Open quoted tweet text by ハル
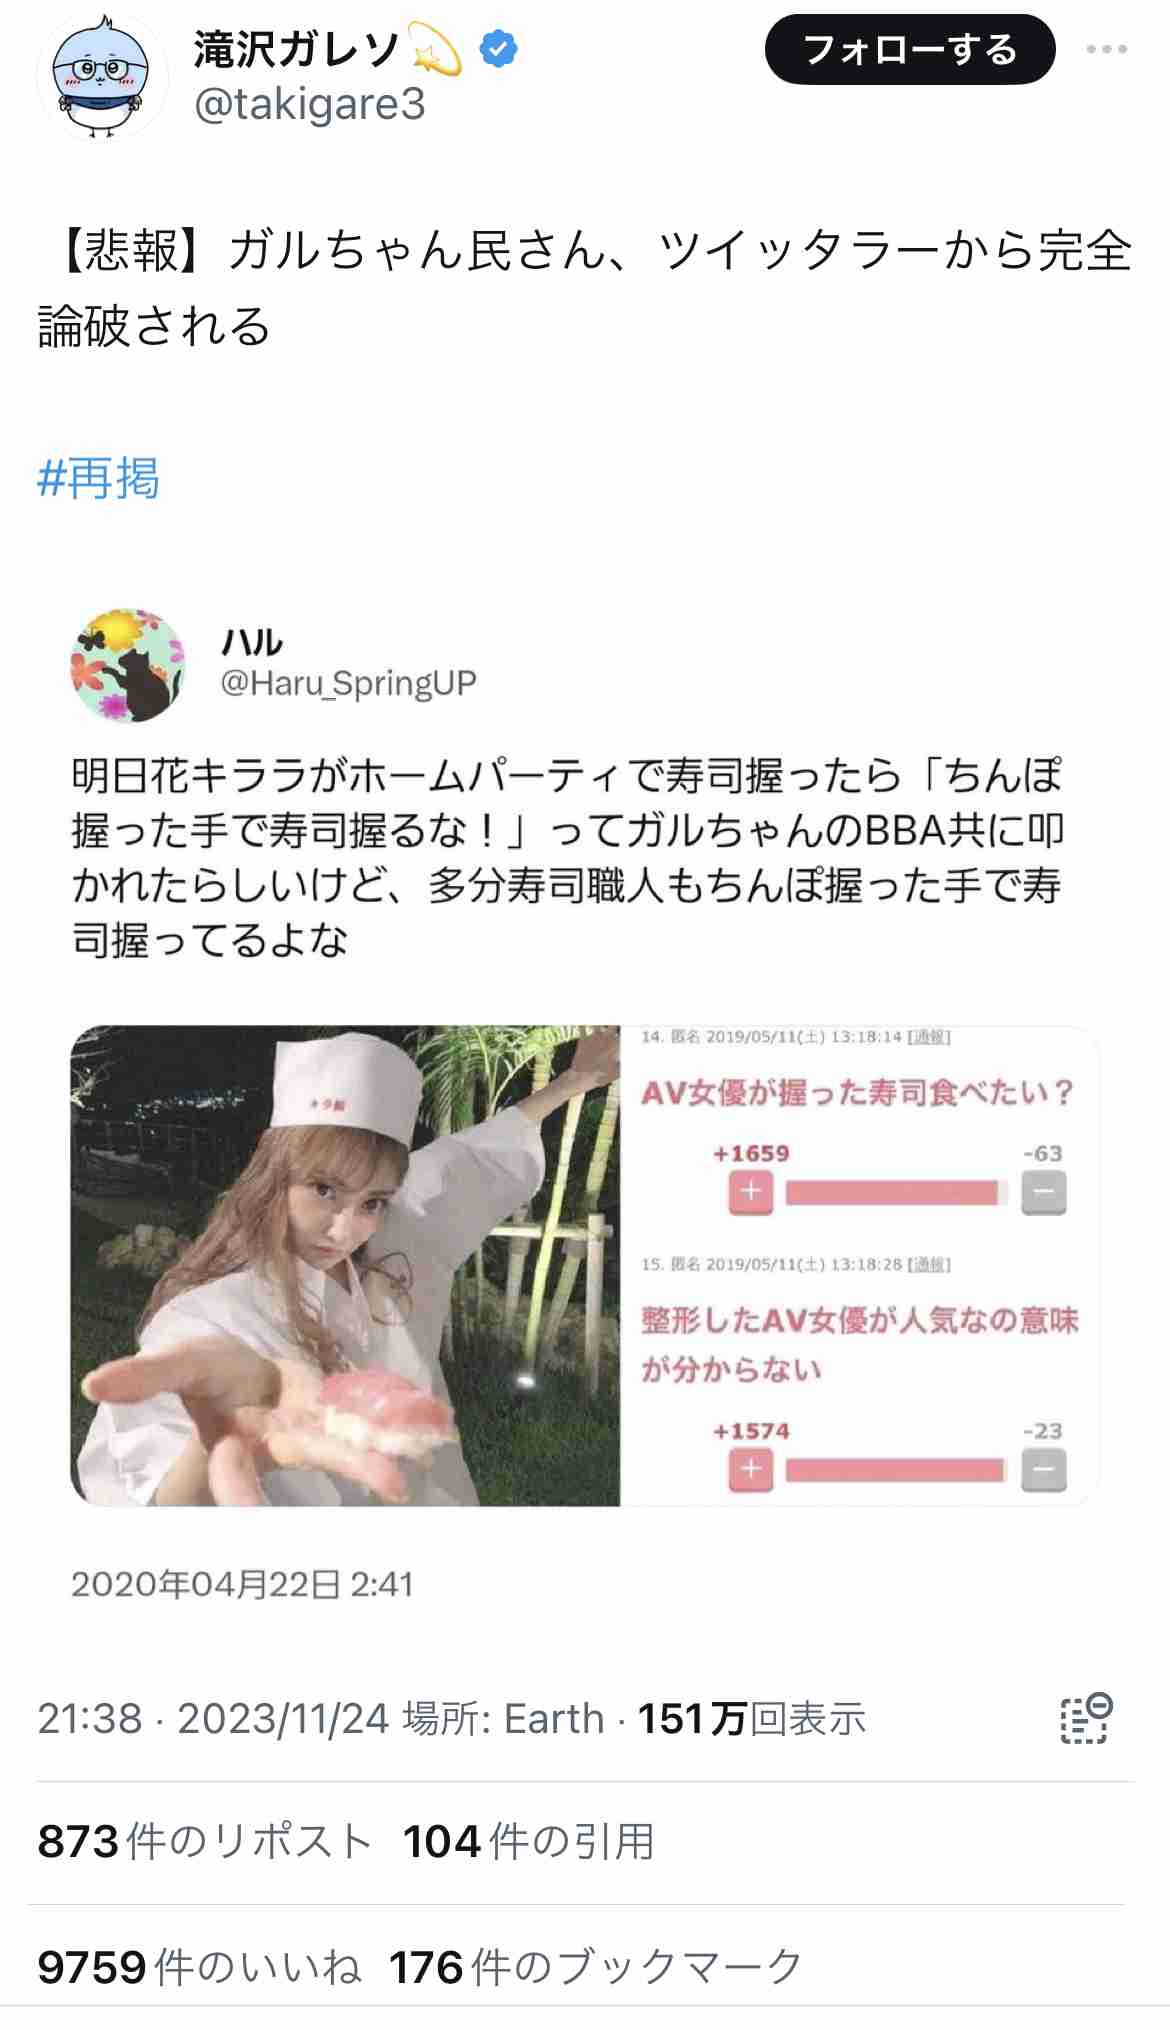This screenshot has height=2030, width=1170. coord(568,858)
